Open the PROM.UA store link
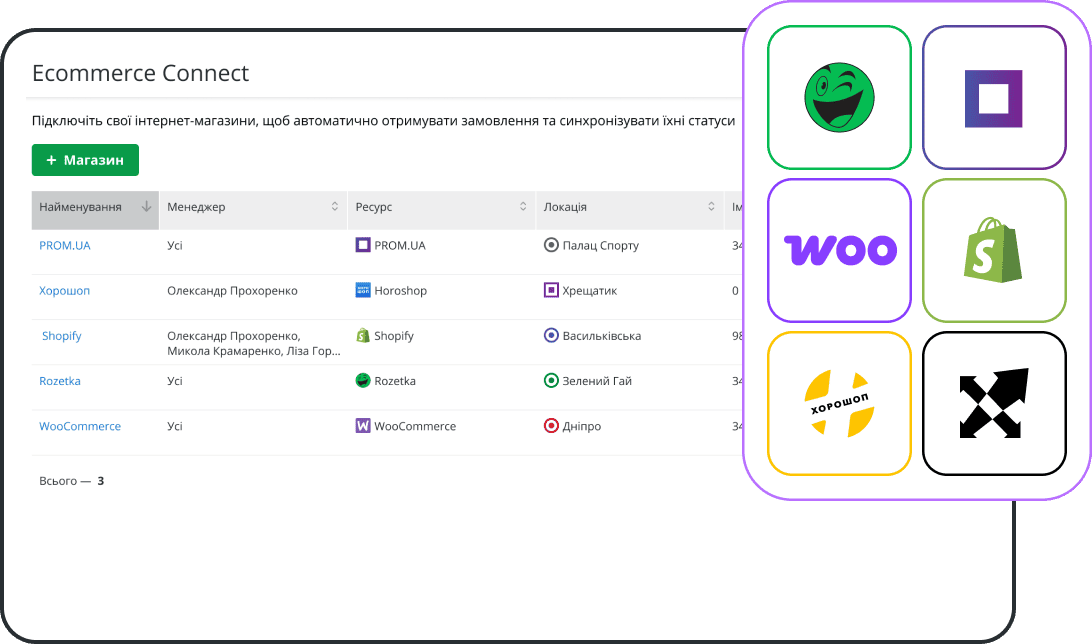 [x=65, y=245]
